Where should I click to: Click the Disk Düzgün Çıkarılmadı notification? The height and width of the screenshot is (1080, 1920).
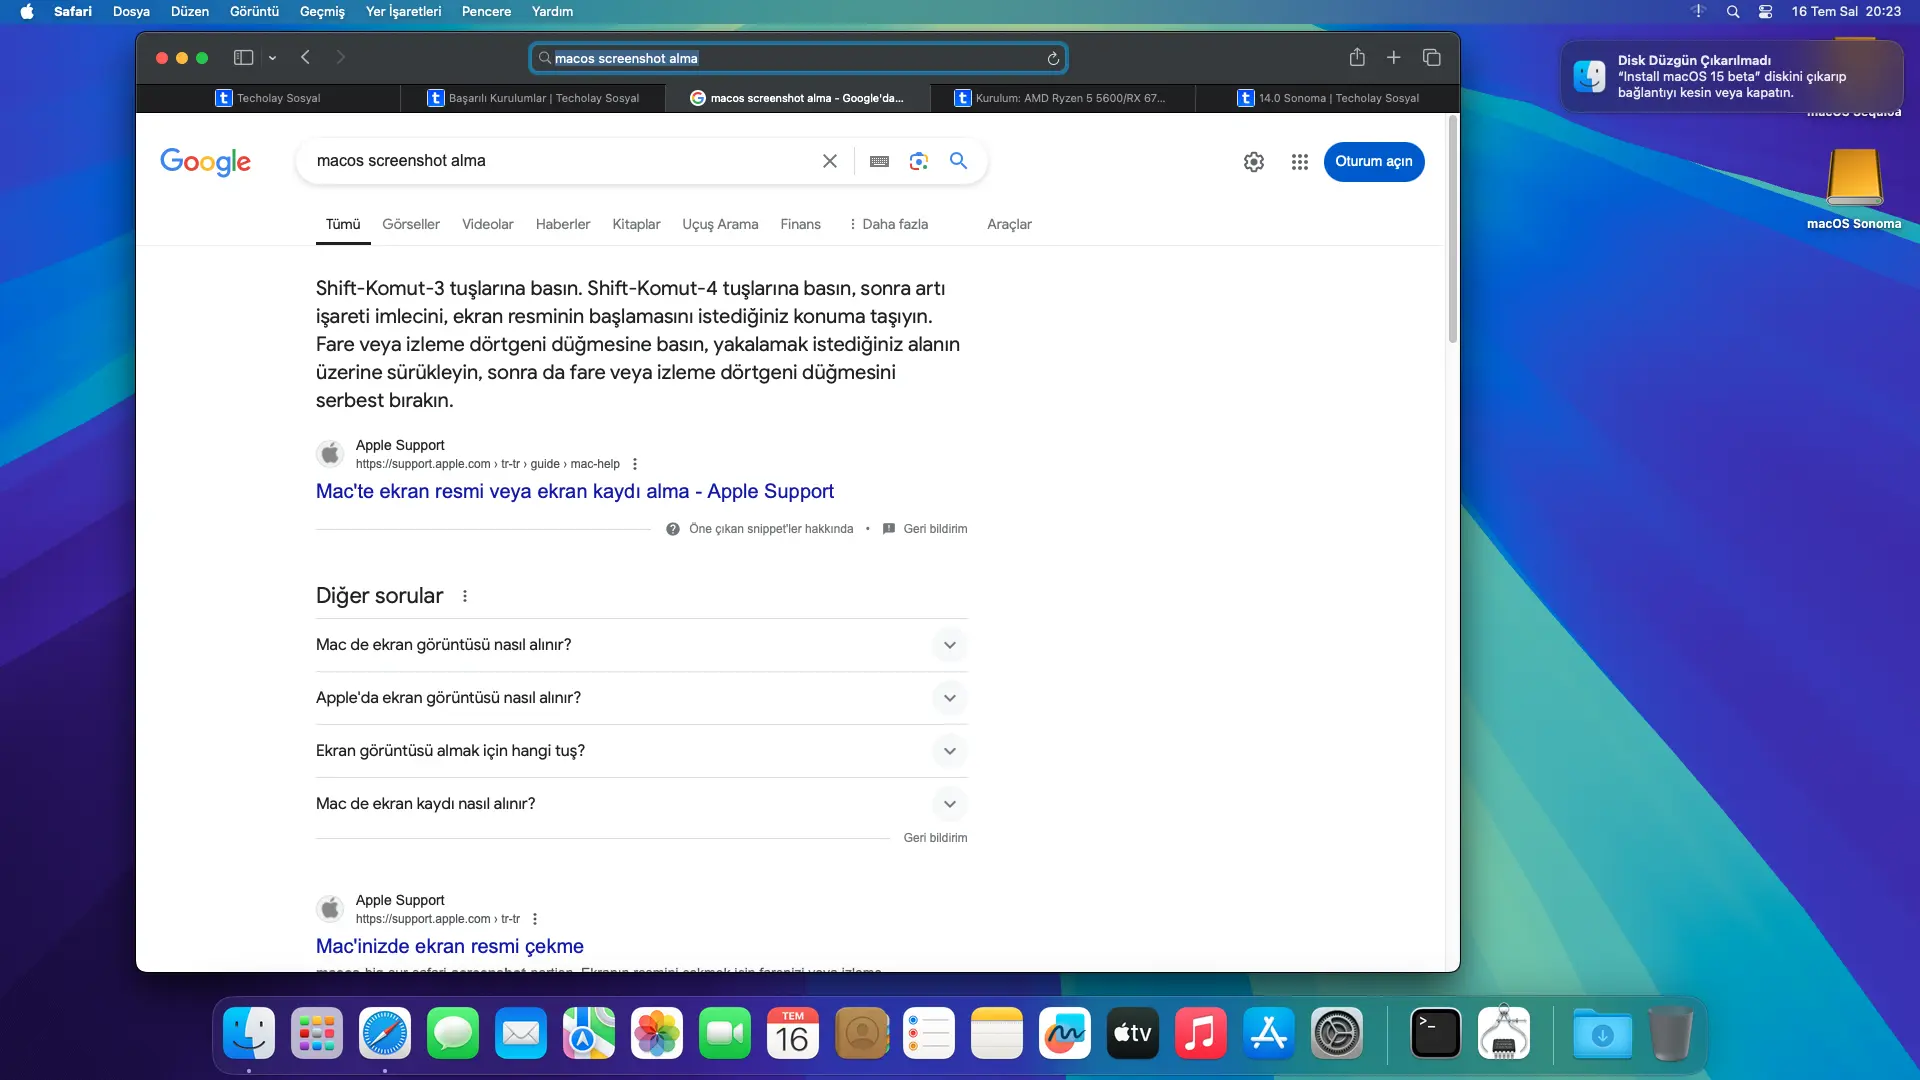pos(1732,76)
